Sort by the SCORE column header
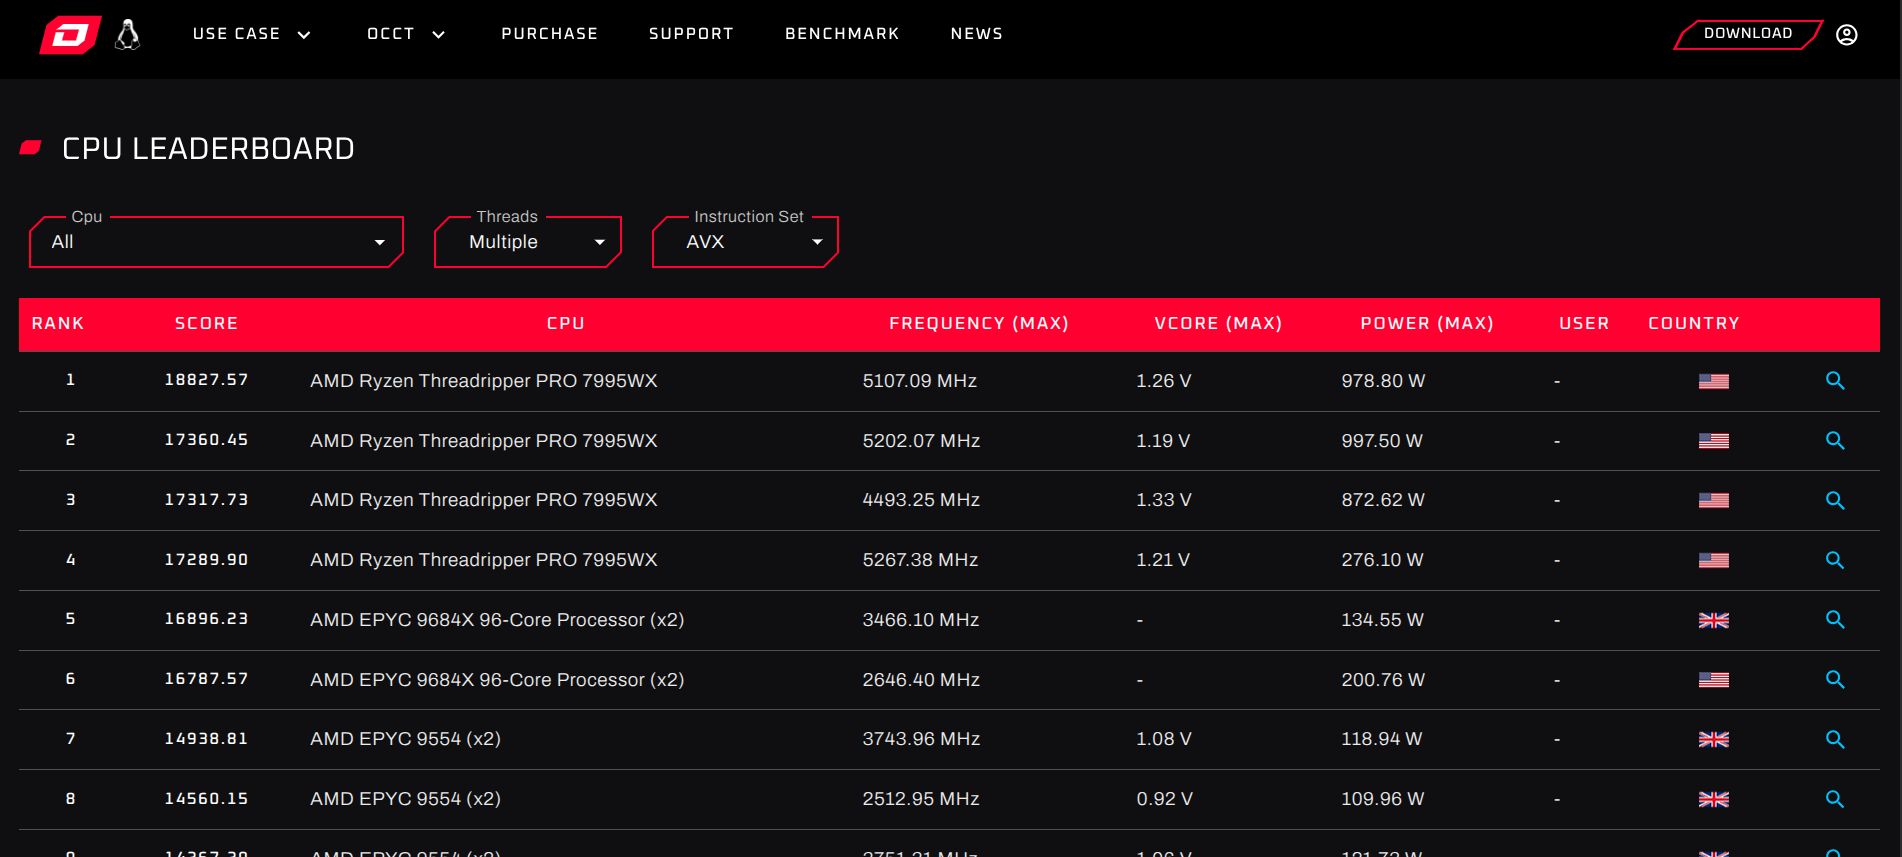This screenshot has height=857, width=1902. (x=206, y=324)
